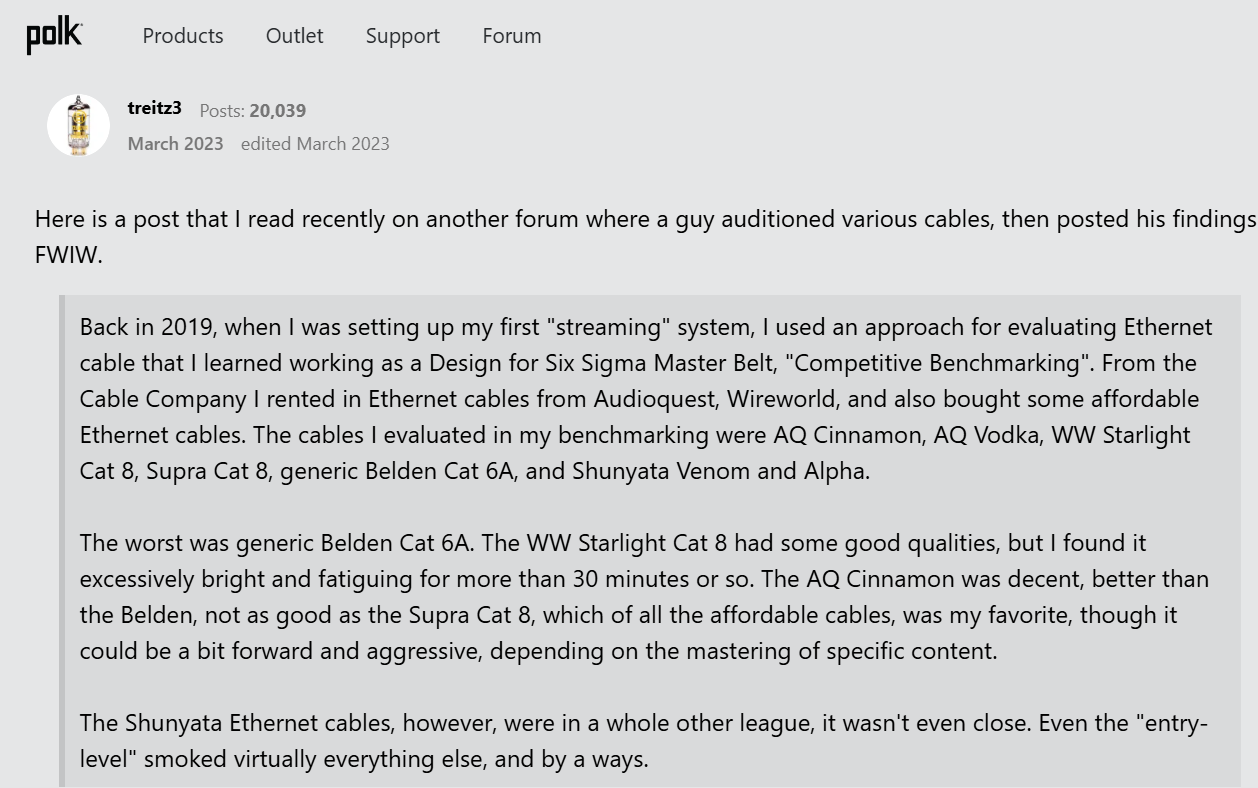
Task: Click the words "Shunyata Venom and Alpha"
Action: [x=720, y=471]
